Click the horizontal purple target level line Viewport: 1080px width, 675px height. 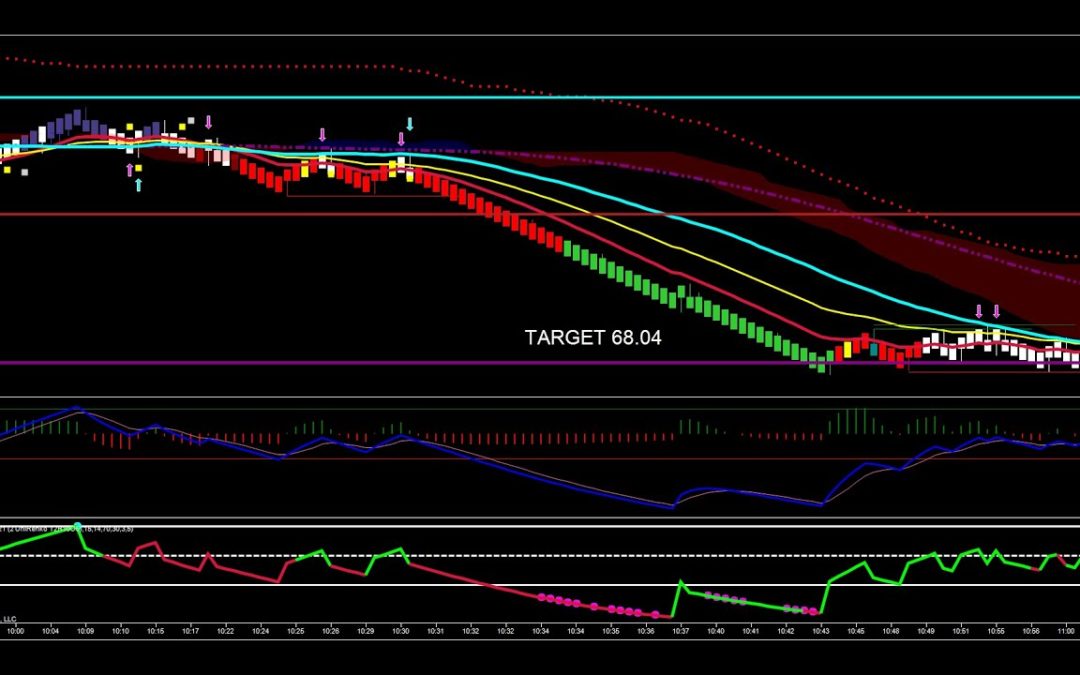tap(400, 363)
